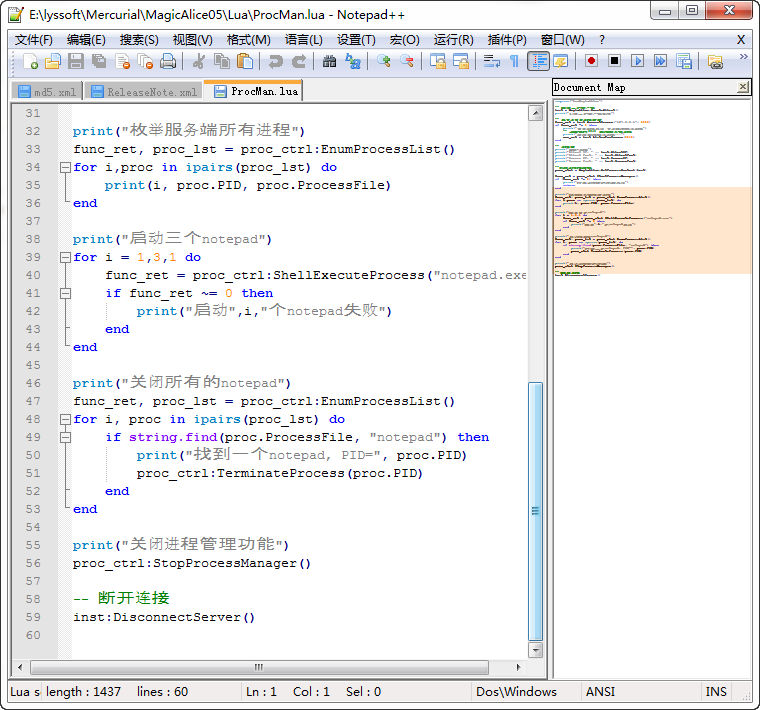
Task: Click the highlighted Document Map viewport
Action: 652,230
